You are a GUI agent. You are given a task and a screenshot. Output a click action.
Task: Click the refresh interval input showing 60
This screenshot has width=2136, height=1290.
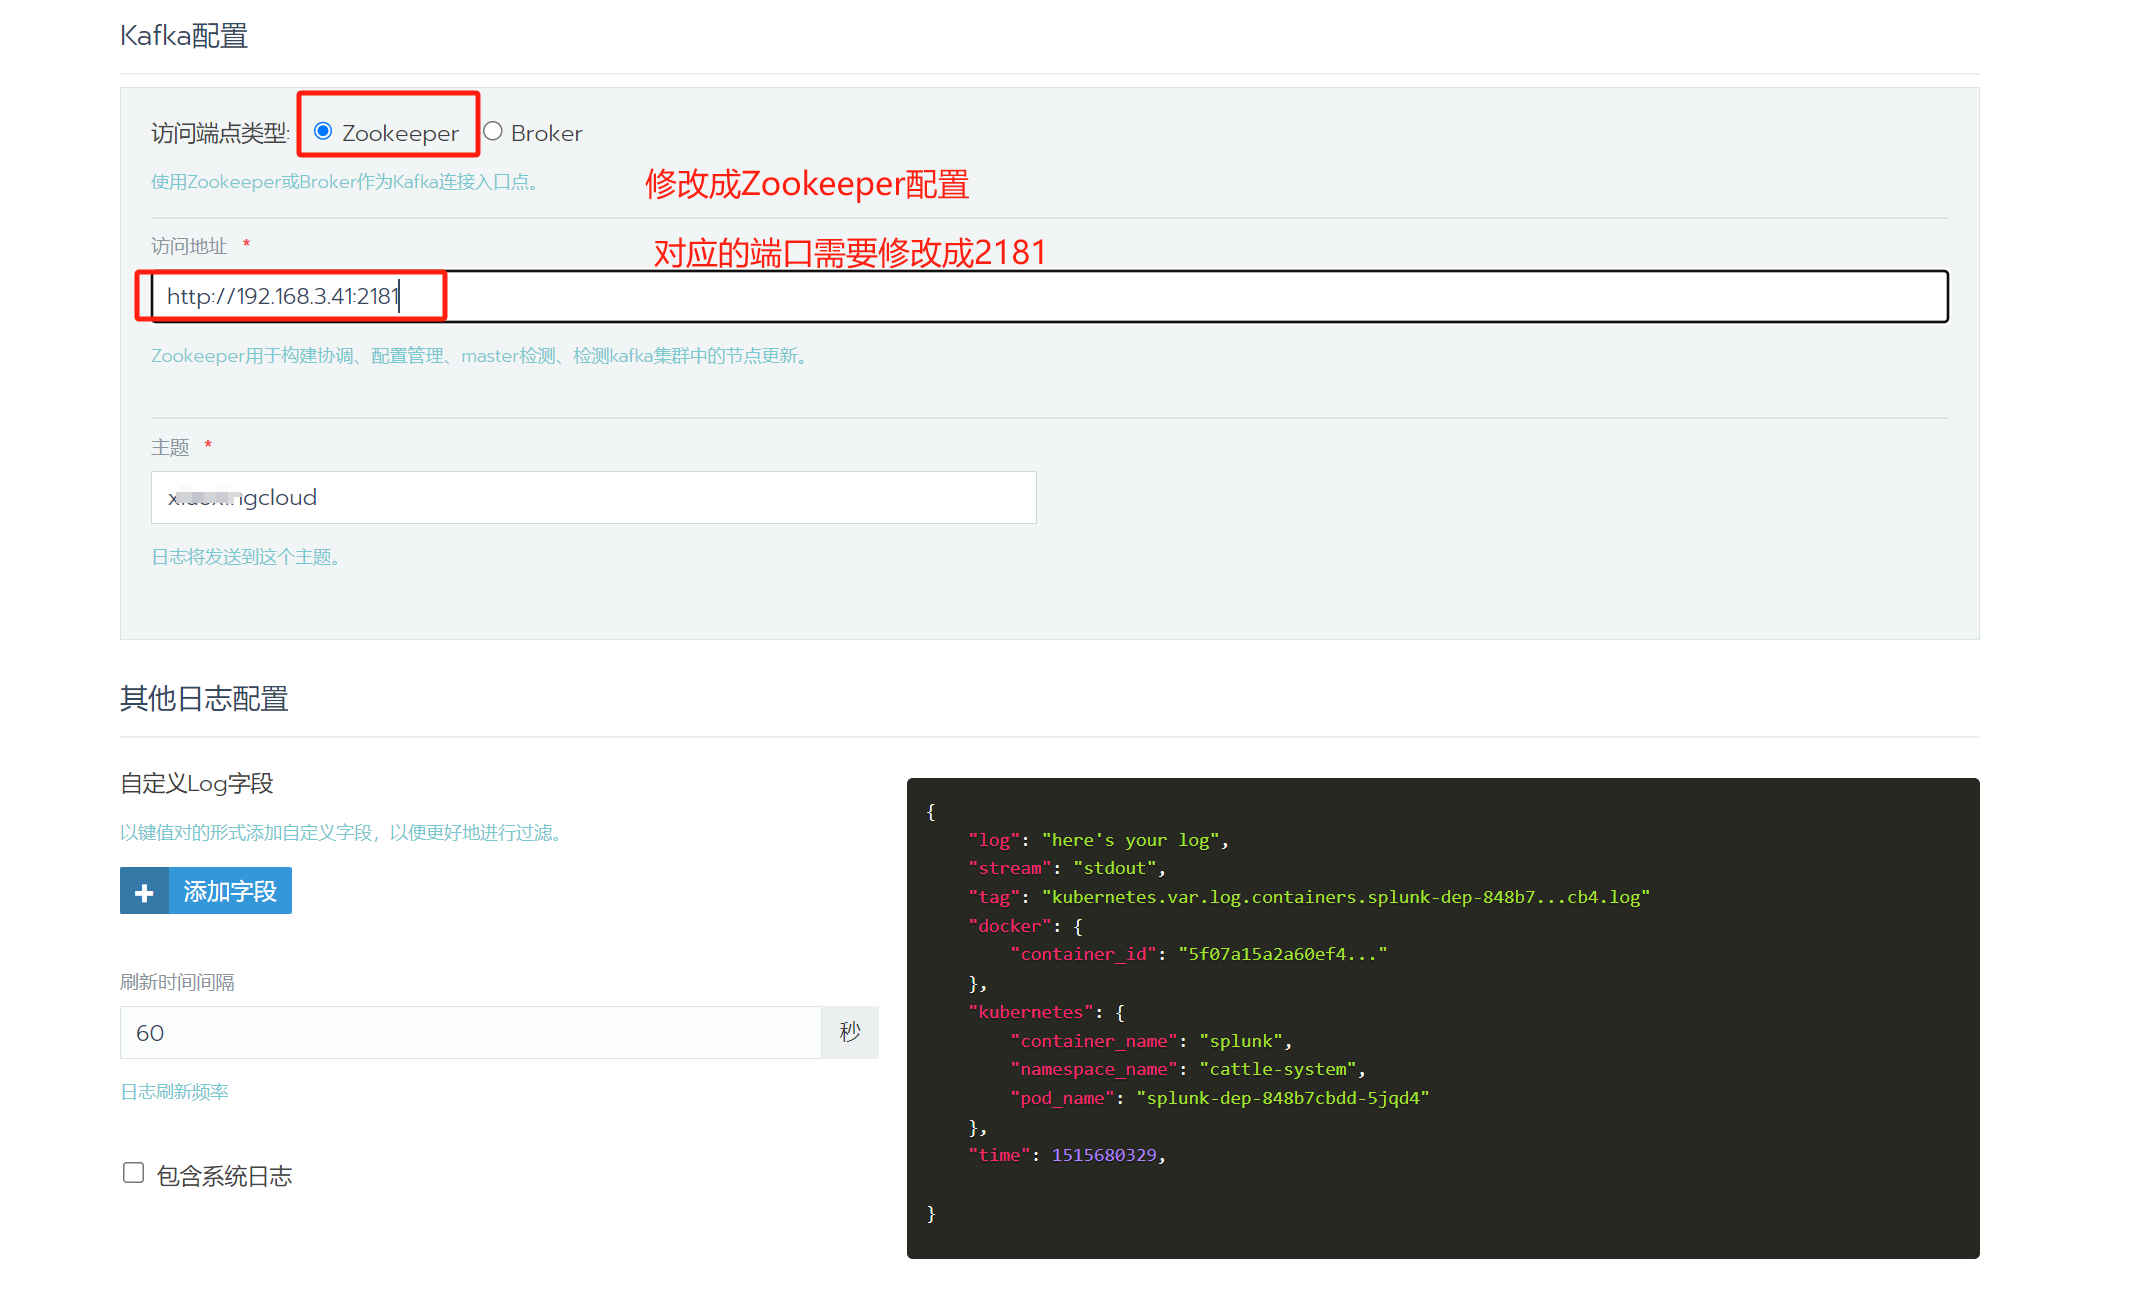(470, 1033)
